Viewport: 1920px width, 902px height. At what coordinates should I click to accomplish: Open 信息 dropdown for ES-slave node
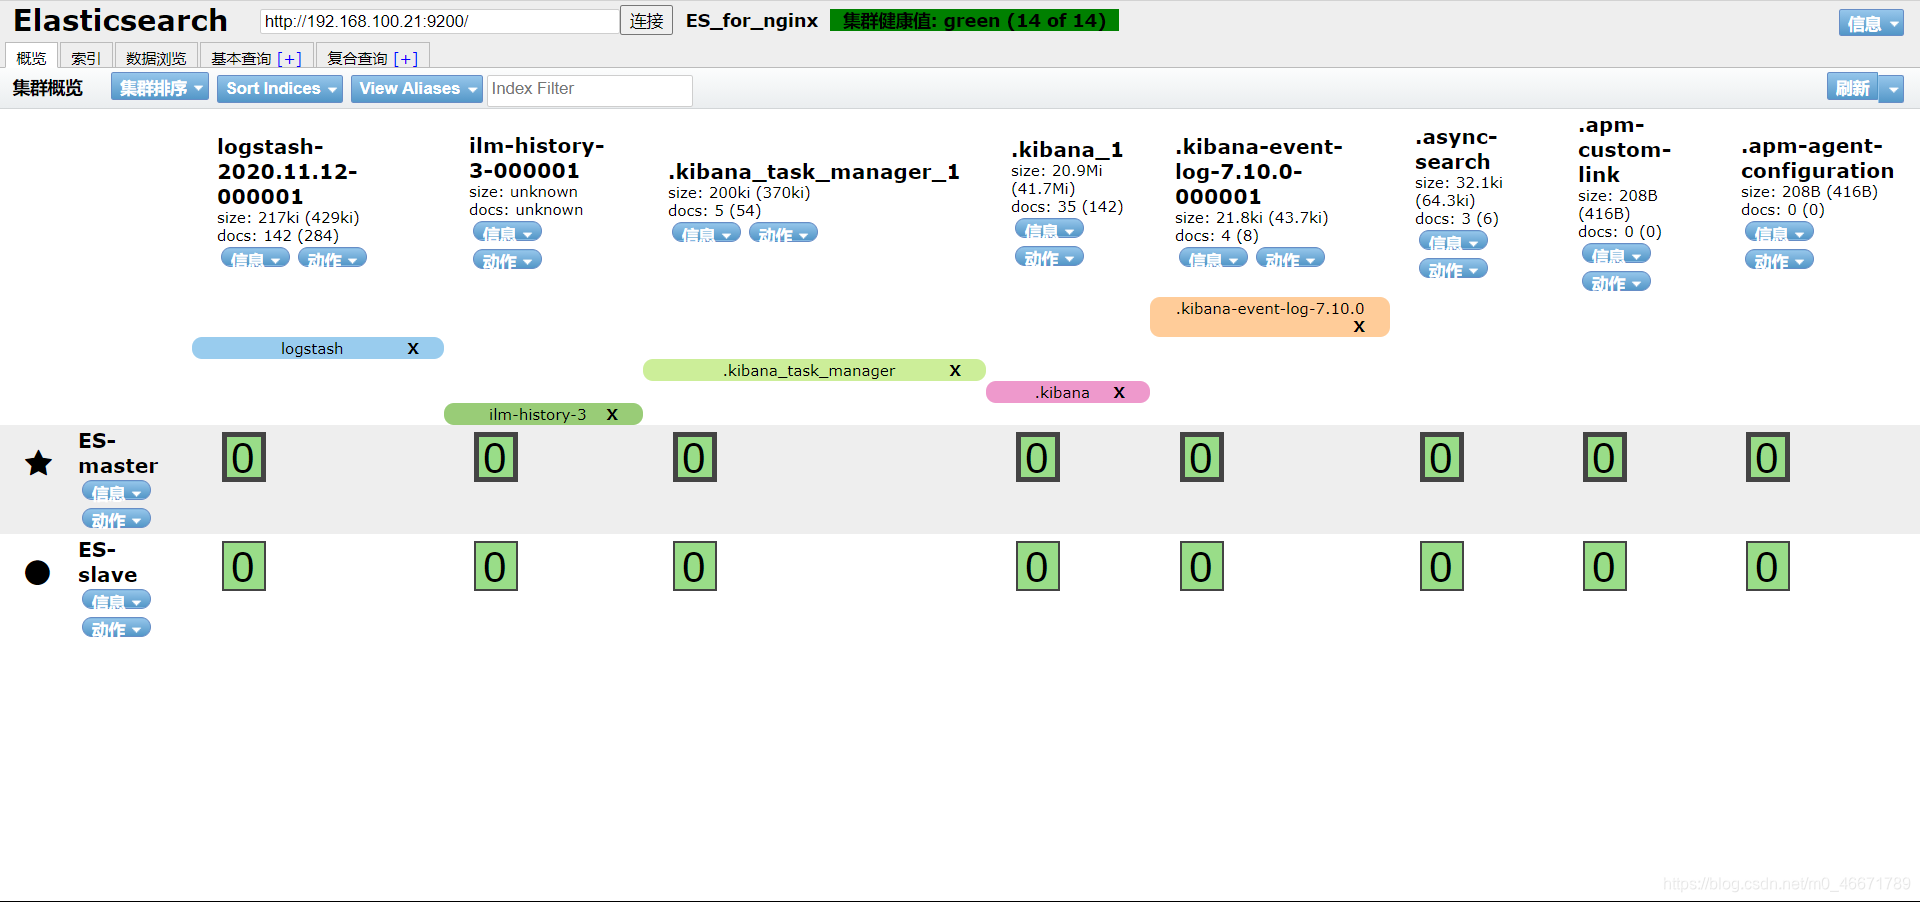[116, 600]
